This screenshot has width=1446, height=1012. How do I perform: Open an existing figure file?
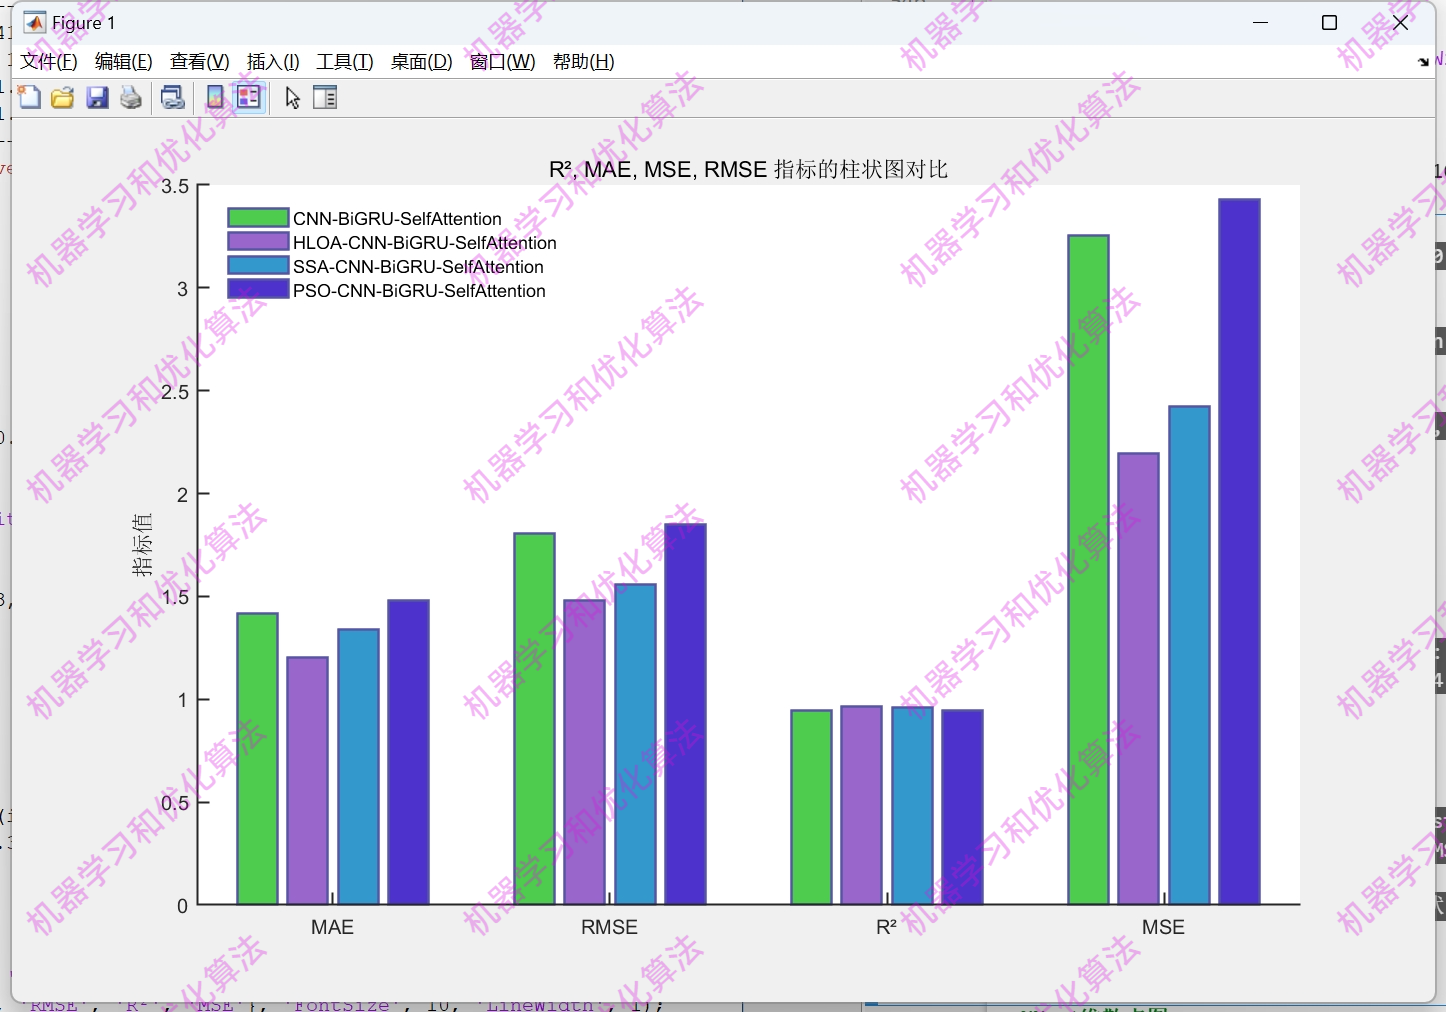point(63,97)
